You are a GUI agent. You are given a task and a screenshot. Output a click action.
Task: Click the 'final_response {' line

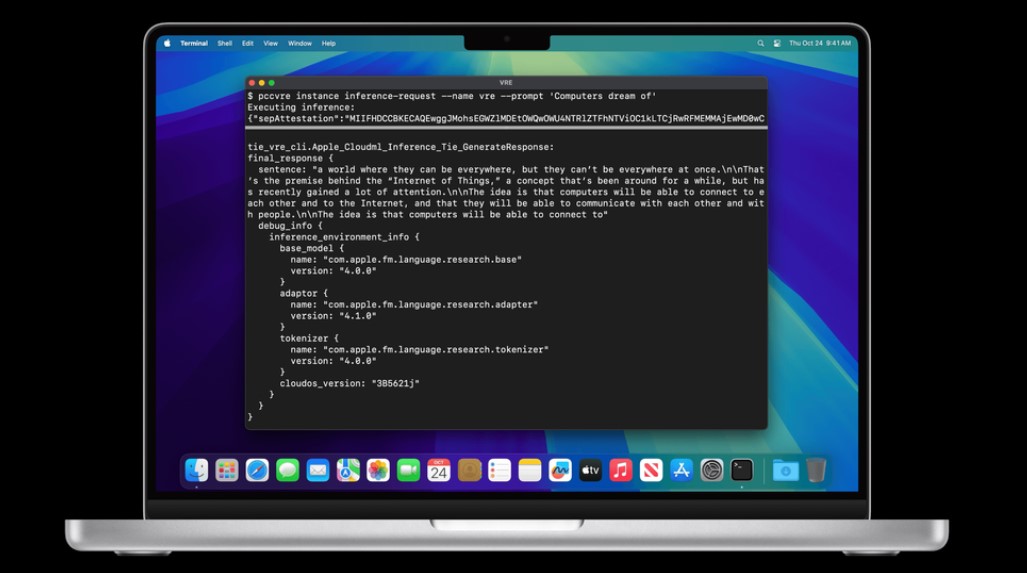point(290,158)
